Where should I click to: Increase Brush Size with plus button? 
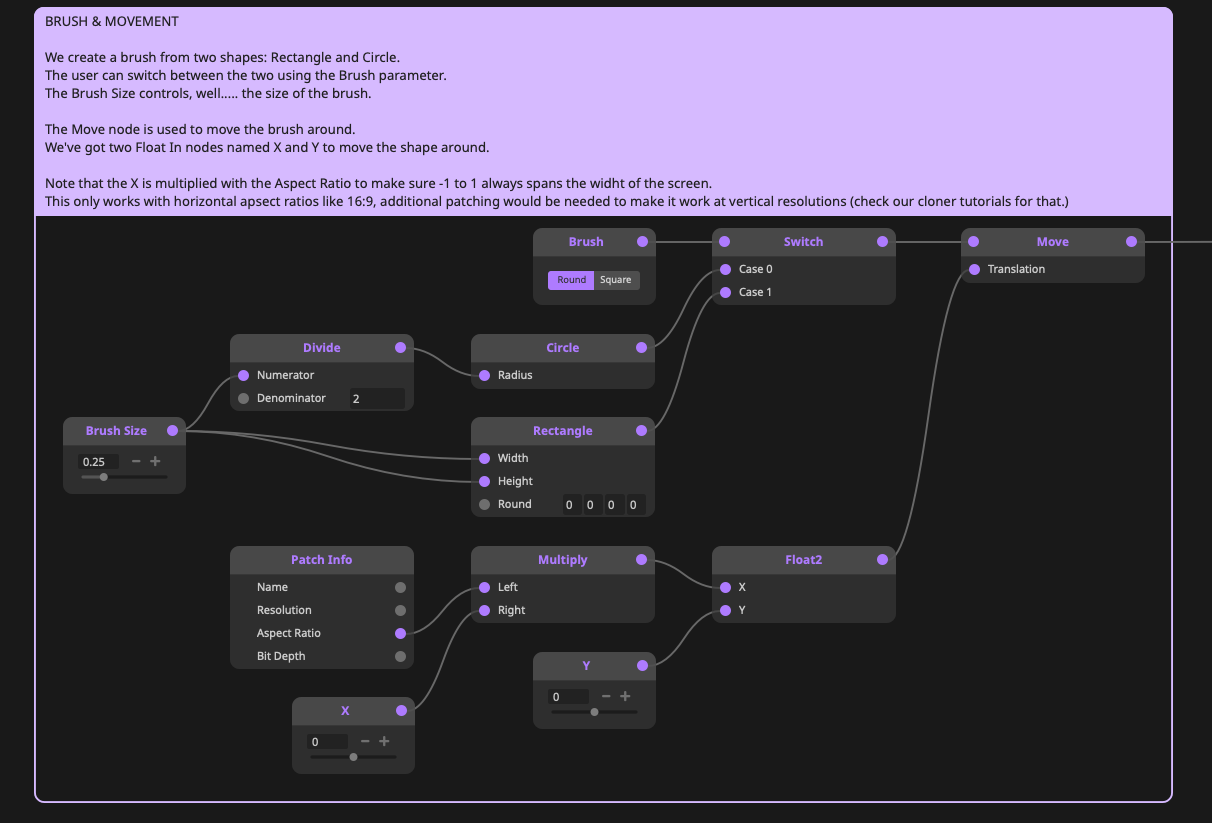pos(155,462)
